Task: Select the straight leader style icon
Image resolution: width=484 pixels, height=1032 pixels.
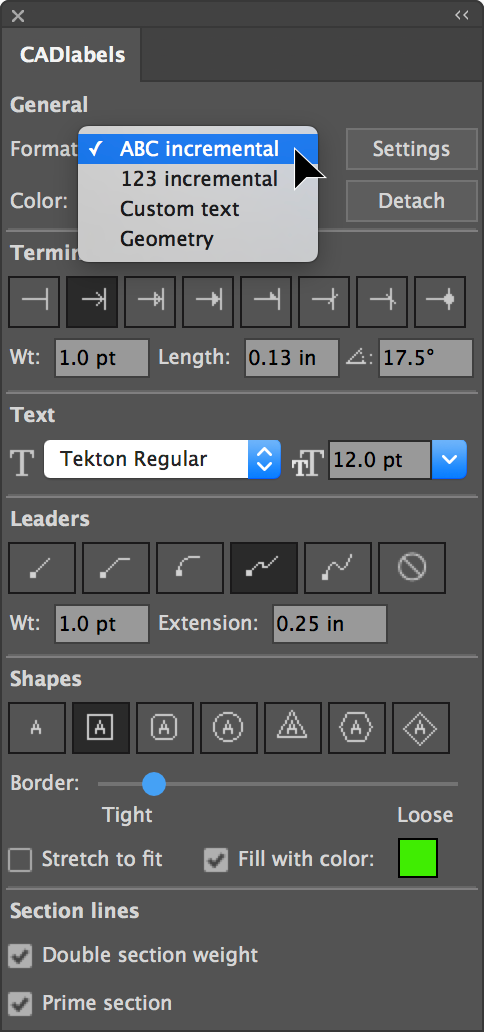Action: click(41, 567)
